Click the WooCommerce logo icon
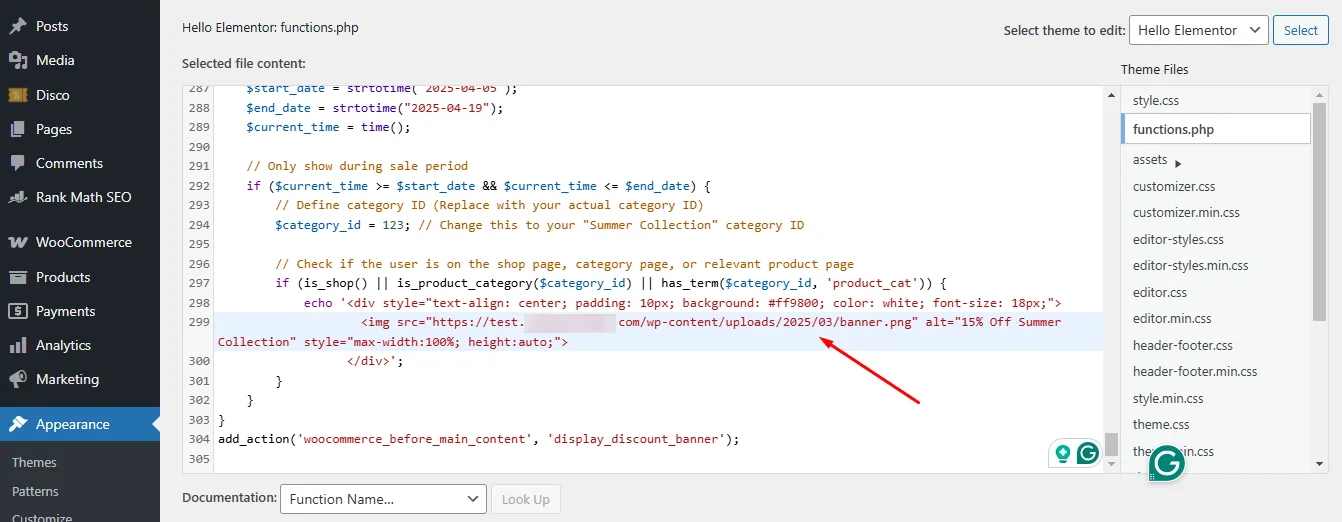1342x522 pixels. (x=18, y=243)
